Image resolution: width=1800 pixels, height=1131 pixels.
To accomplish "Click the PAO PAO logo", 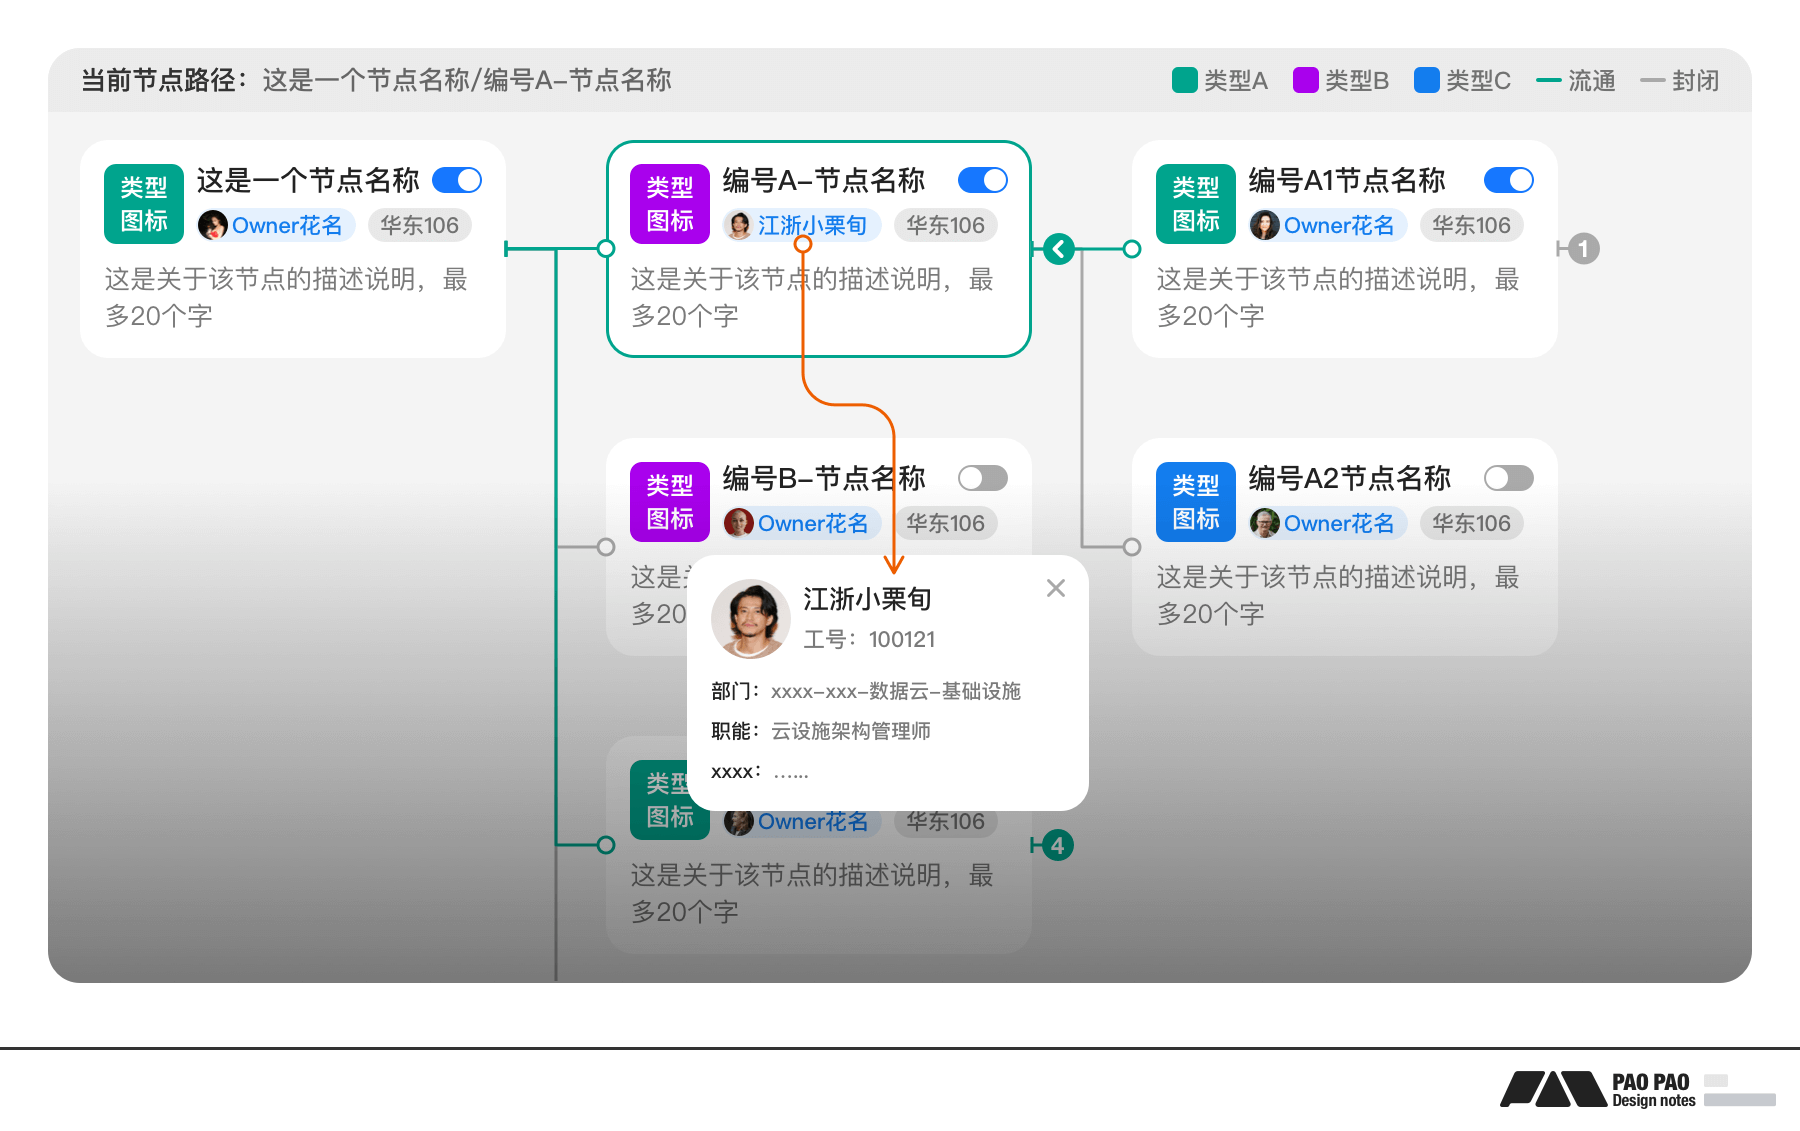I will [x=1555, y=1088].
